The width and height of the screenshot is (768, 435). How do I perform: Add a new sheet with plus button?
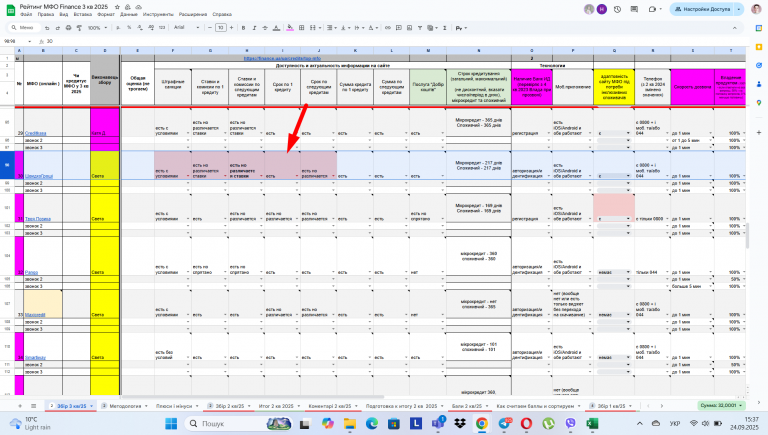tap(20, 406)
